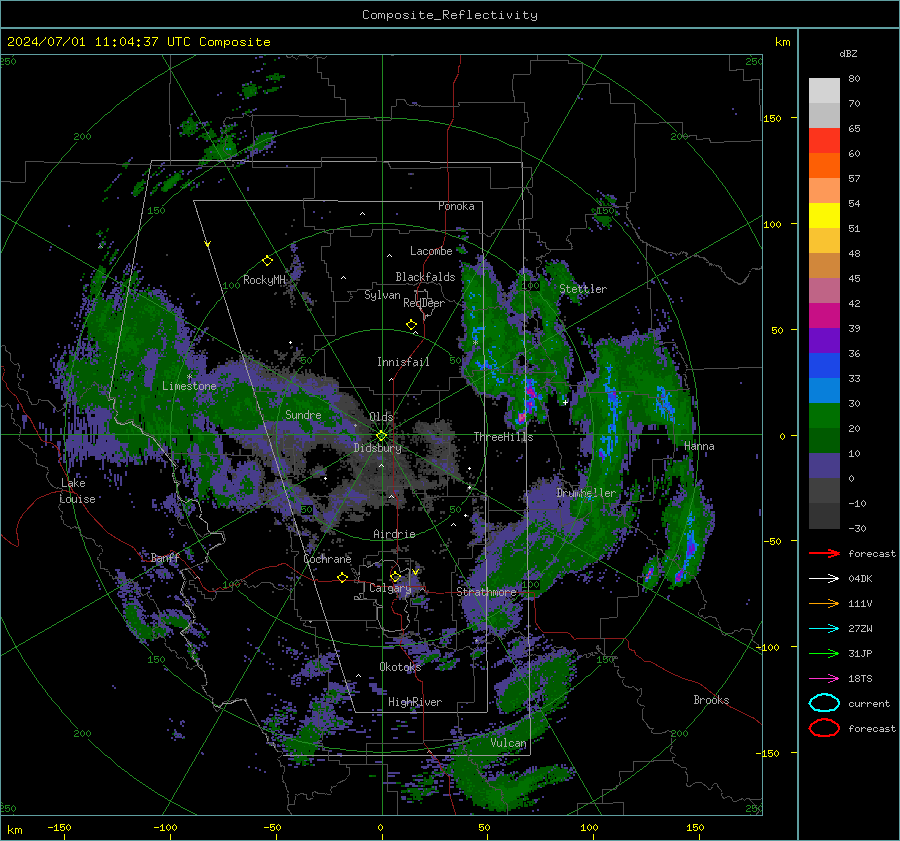Screen dimensions: 900x841
Task: Select the 60 dBZ orange-red swatch
Action: click(824, 165)
